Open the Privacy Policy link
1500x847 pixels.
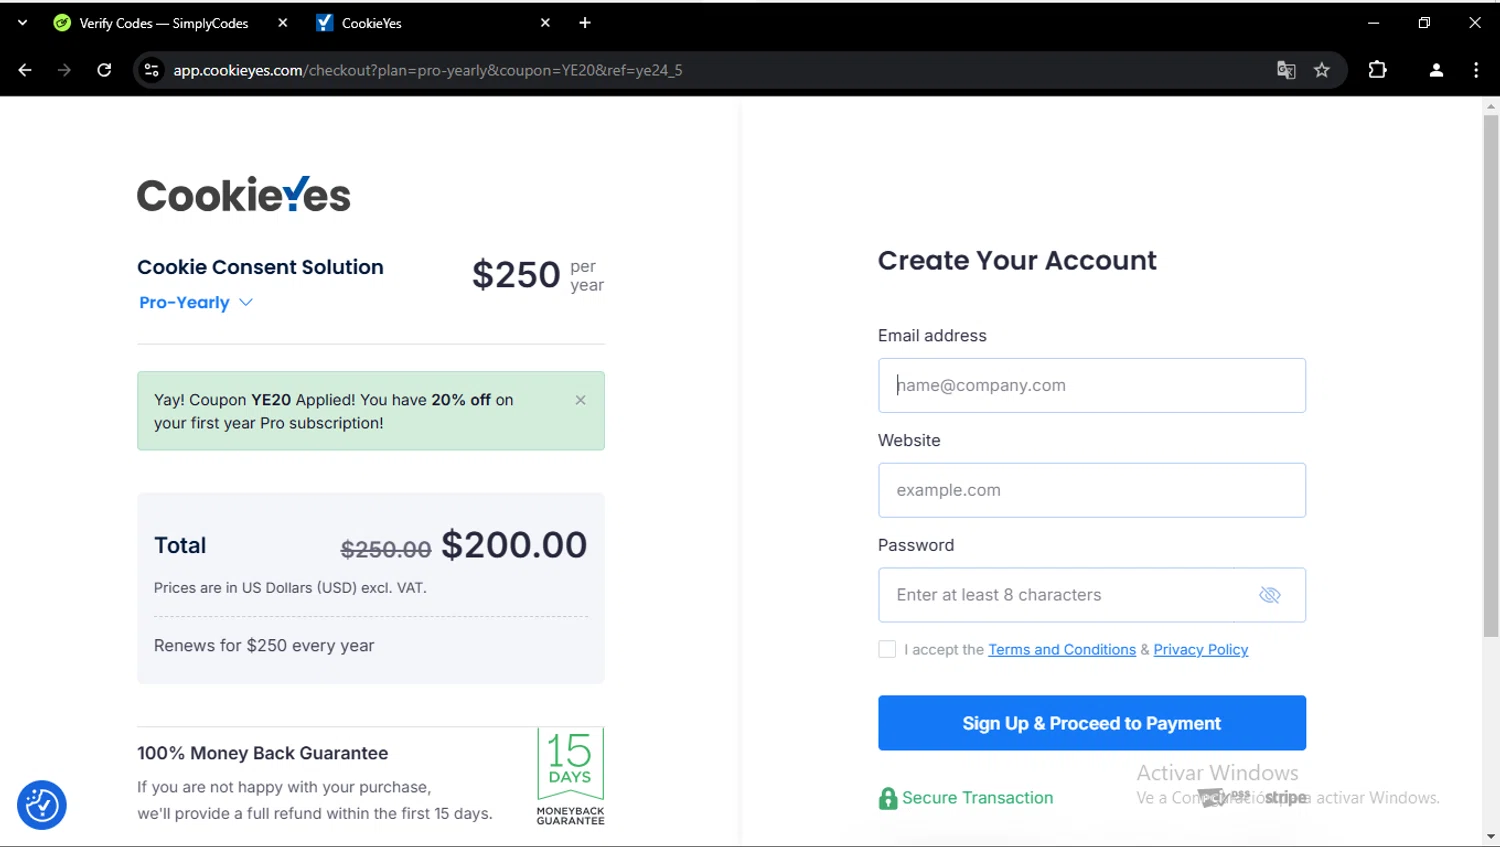tap(1201, 649)
